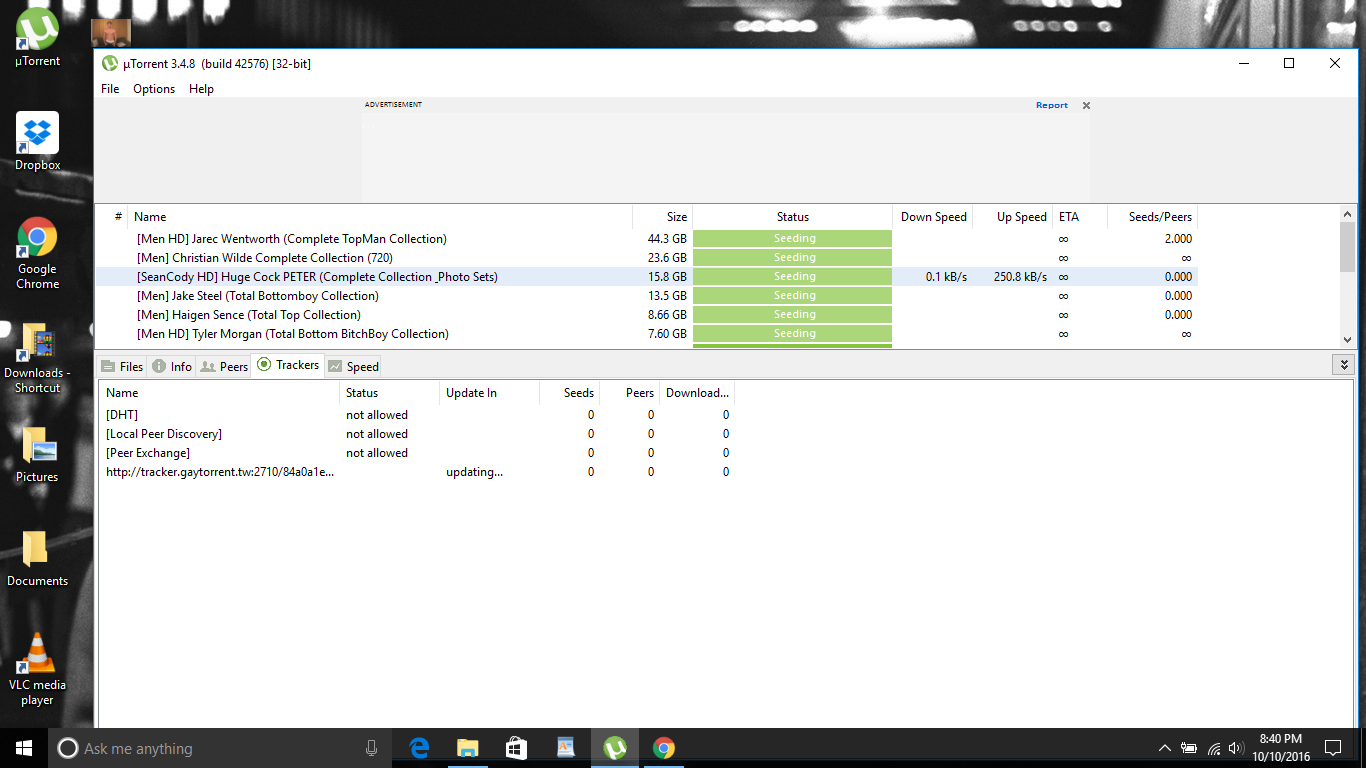Show hidden system tray icons
The height and width of the screenshot is (768, 1366).
point(1165,748)
